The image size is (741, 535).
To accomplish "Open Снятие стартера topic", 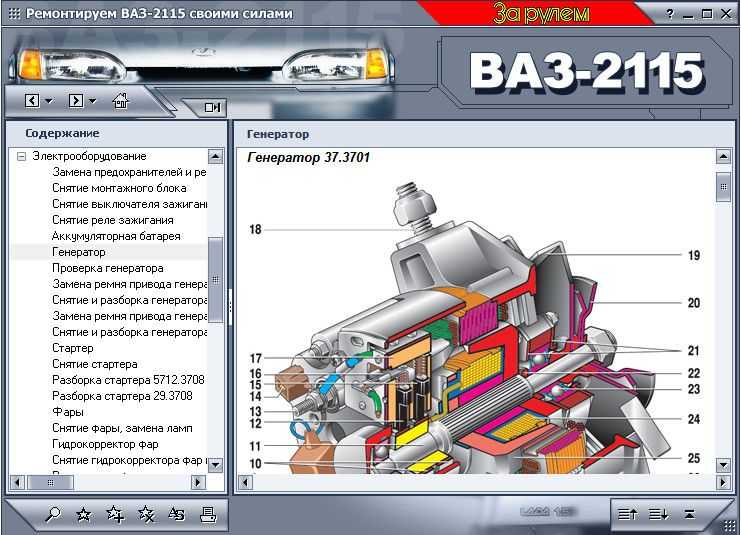I will pyautogui.click(x=95, y=364).
